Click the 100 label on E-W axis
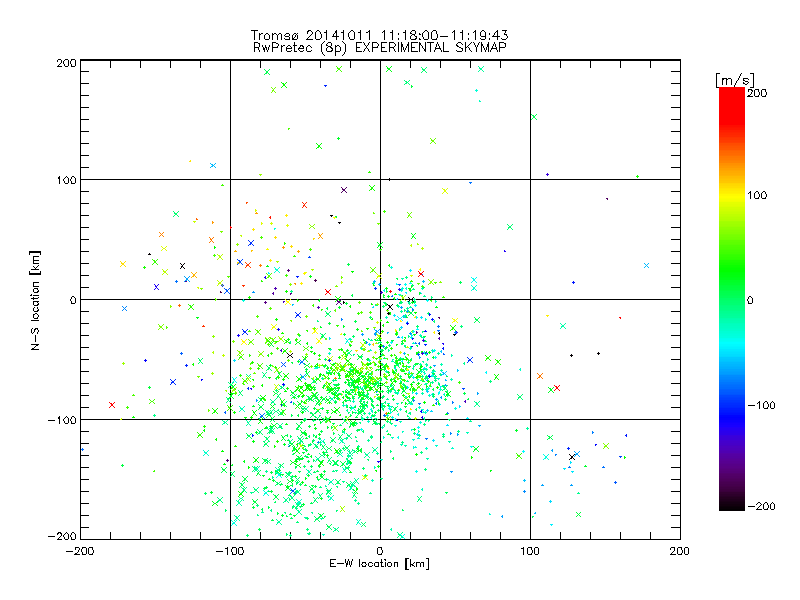This screenshot has height=600, width=800. [530, 551]
